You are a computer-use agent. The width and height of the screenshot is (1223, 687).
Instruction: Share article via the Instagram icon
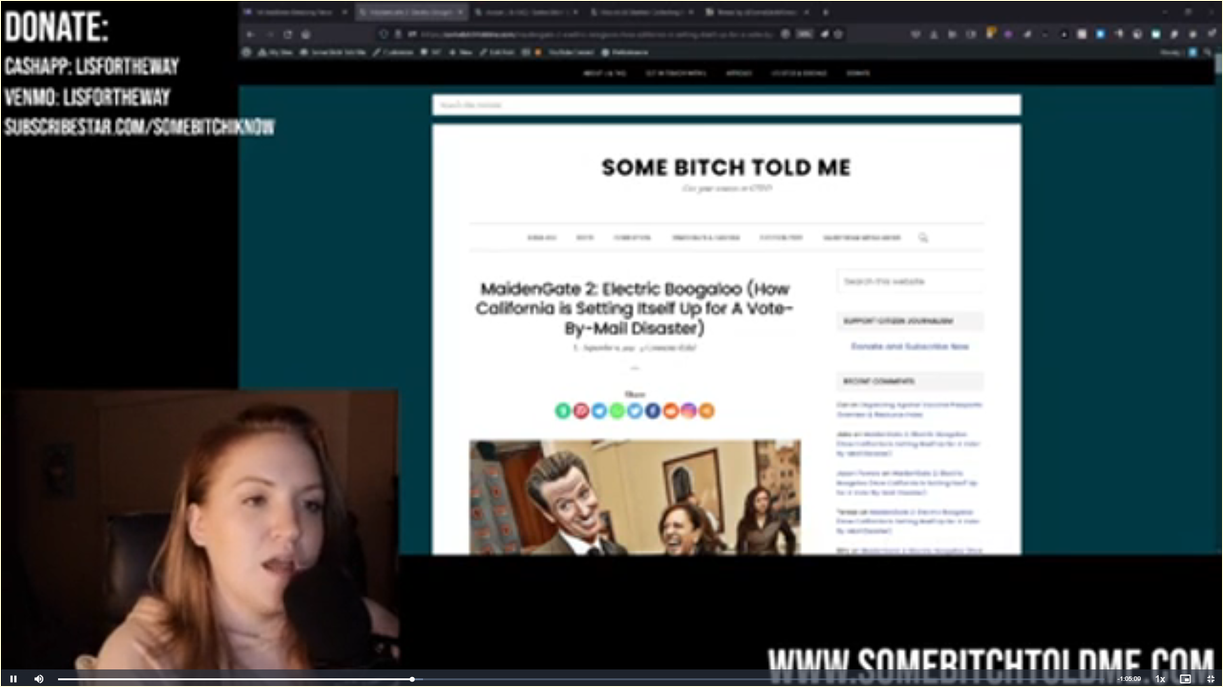(689, 411)
